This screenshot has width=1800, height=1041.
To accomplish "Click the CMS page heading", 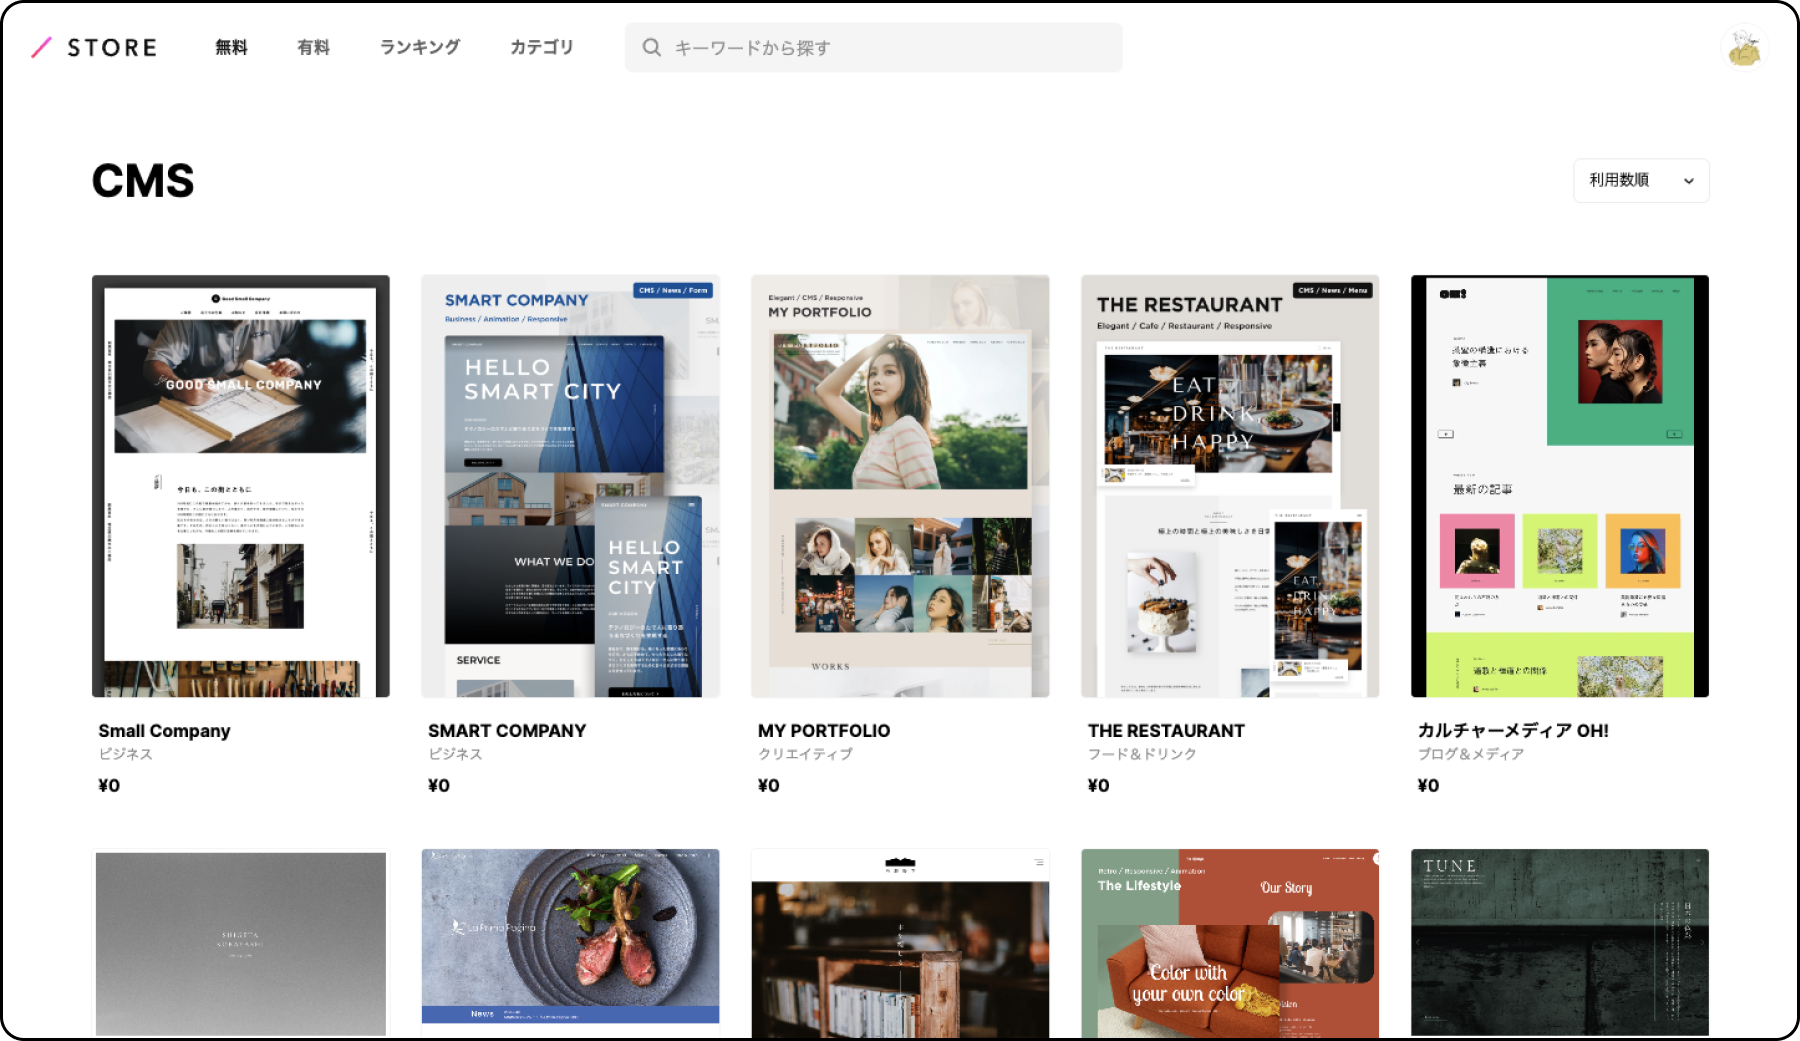I will click(x=143, y=181).
